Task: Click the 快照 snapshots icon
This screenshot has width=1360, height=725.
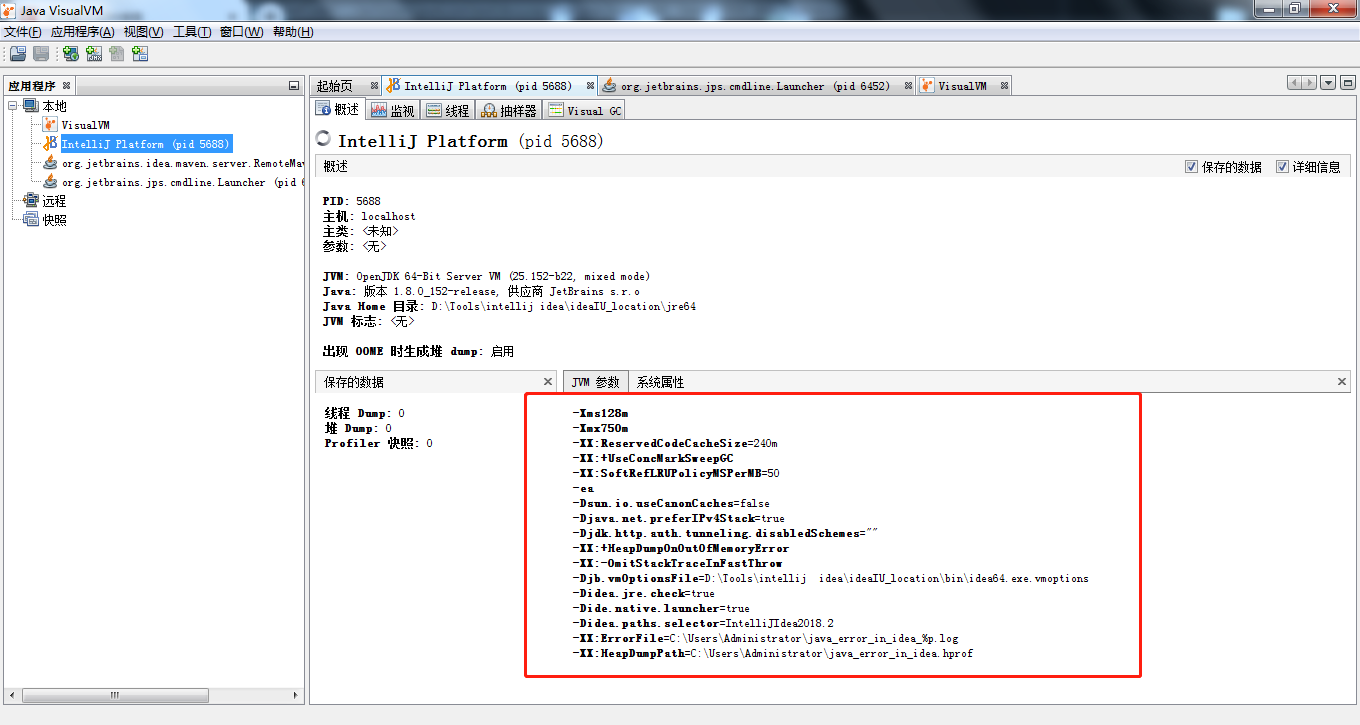Action: point(30,220)
